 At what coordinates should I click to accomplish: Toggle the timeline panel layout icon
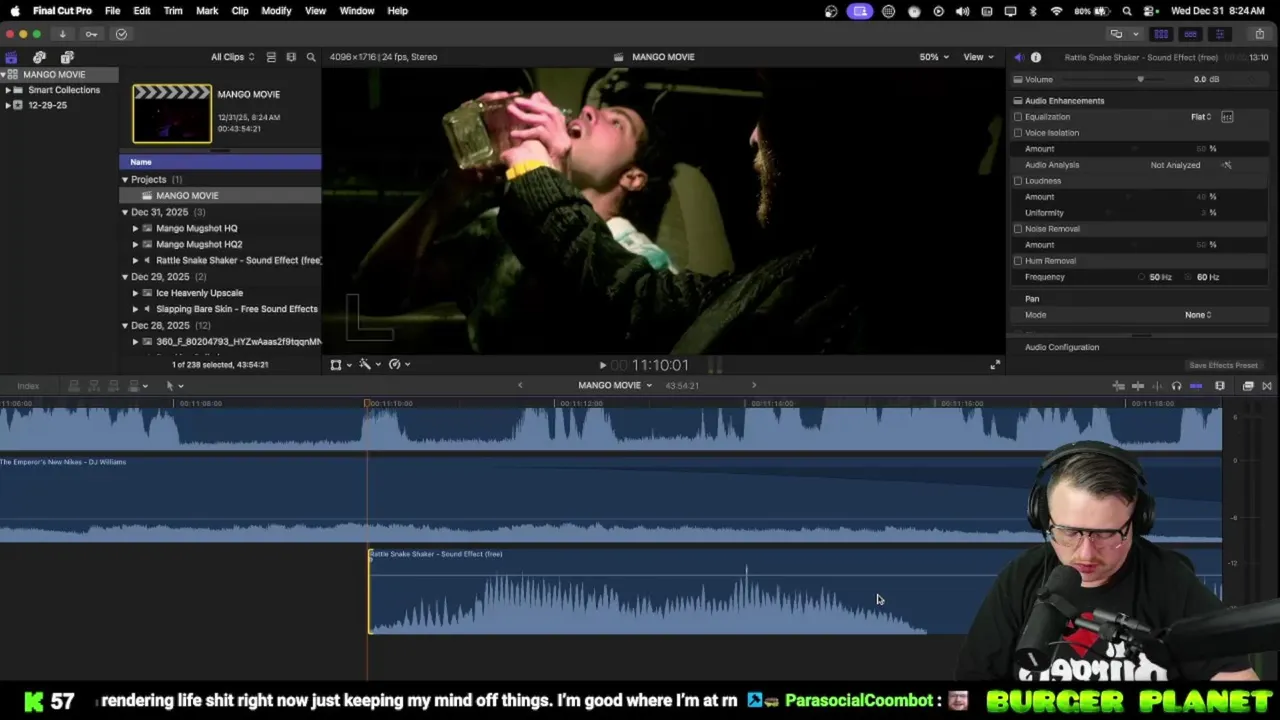pyautogui.click(x=1190, y=34)
